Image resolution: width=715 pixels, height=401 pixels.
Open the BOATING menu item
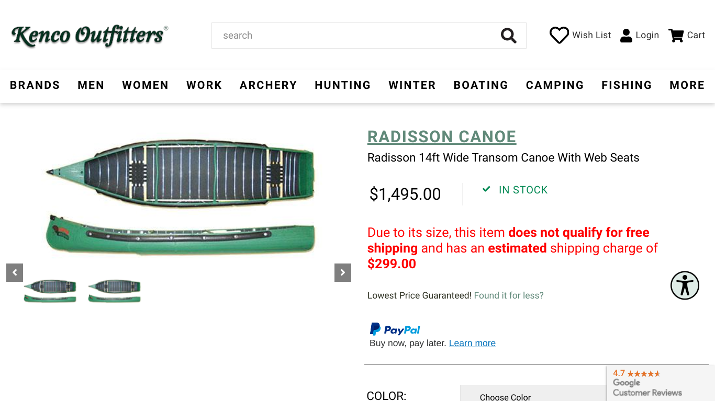pyautogui.click(x=481, y=85)
